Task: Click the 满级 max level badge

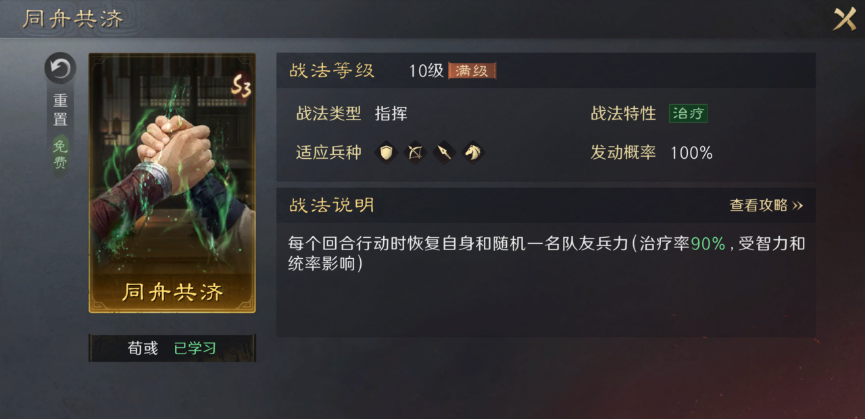Action: (472, 71)
